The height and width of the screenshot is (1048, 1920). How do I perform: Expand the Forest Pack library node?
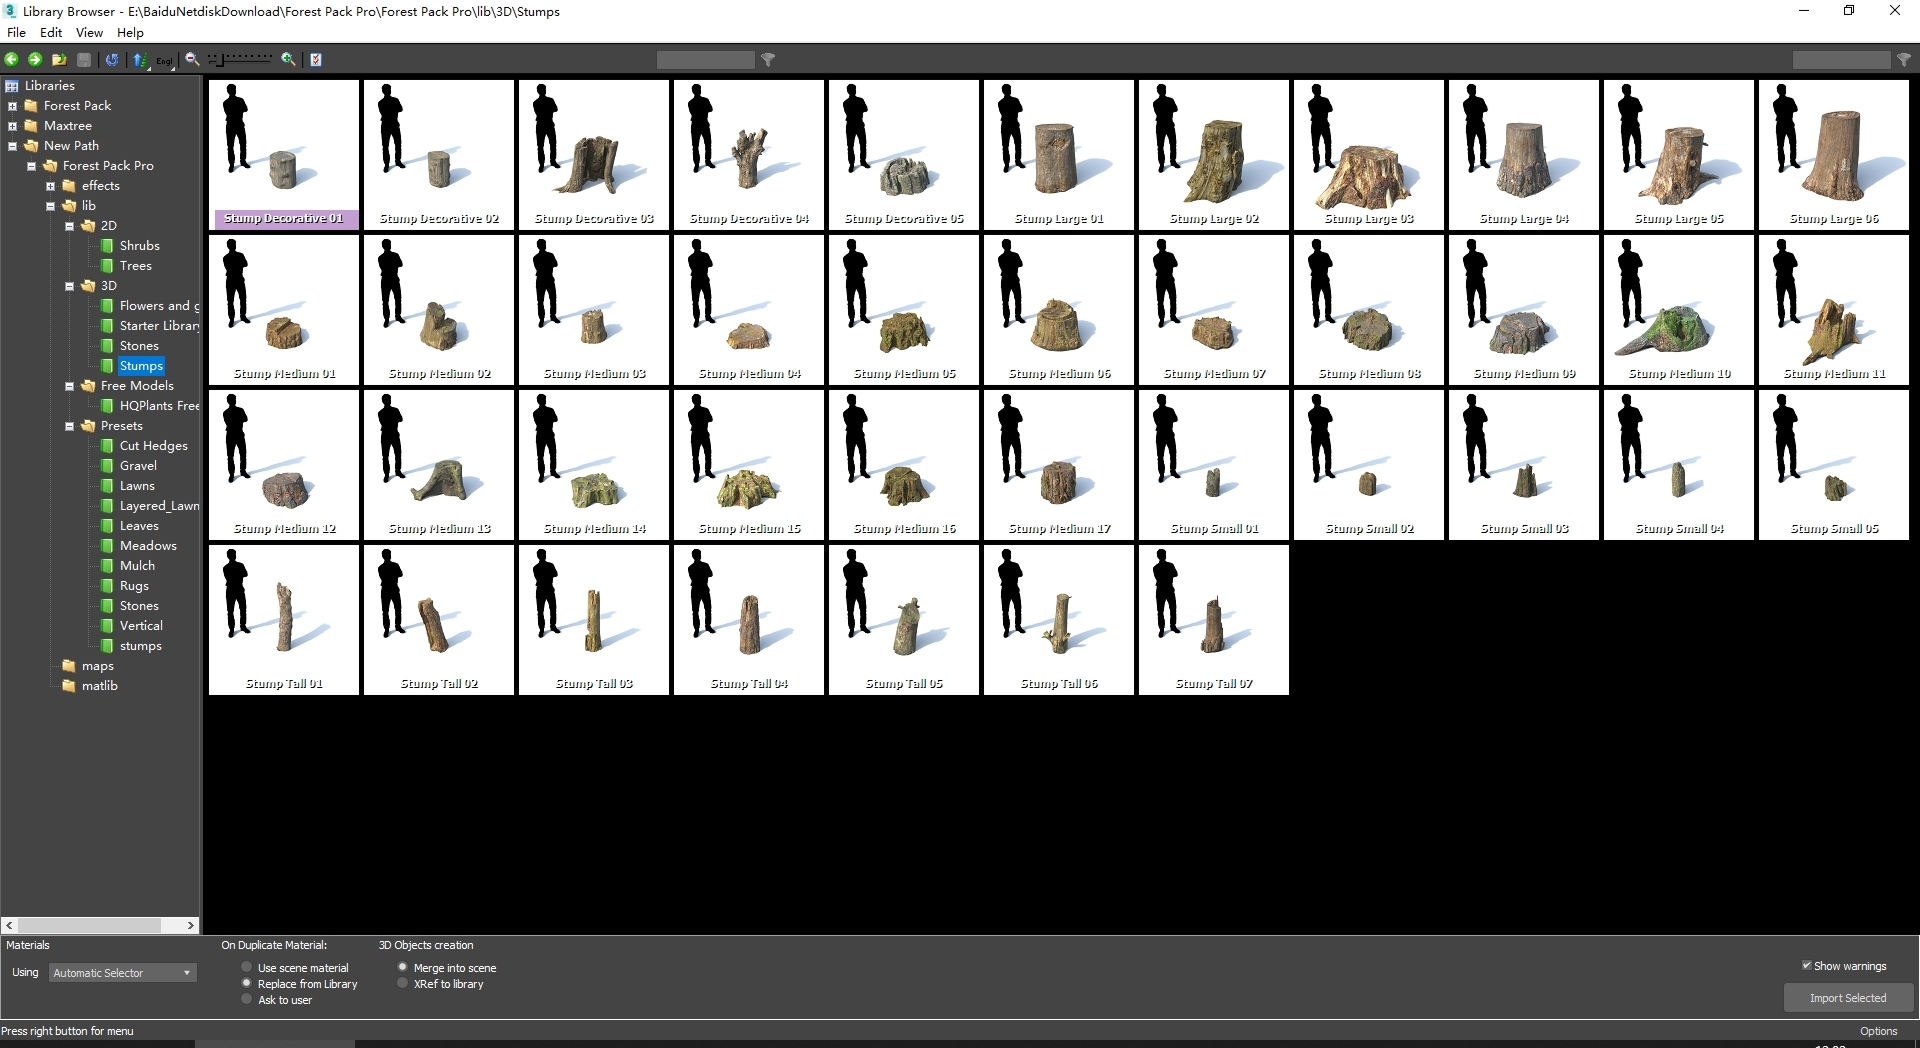pyautogui.click(x=12, y=106)
